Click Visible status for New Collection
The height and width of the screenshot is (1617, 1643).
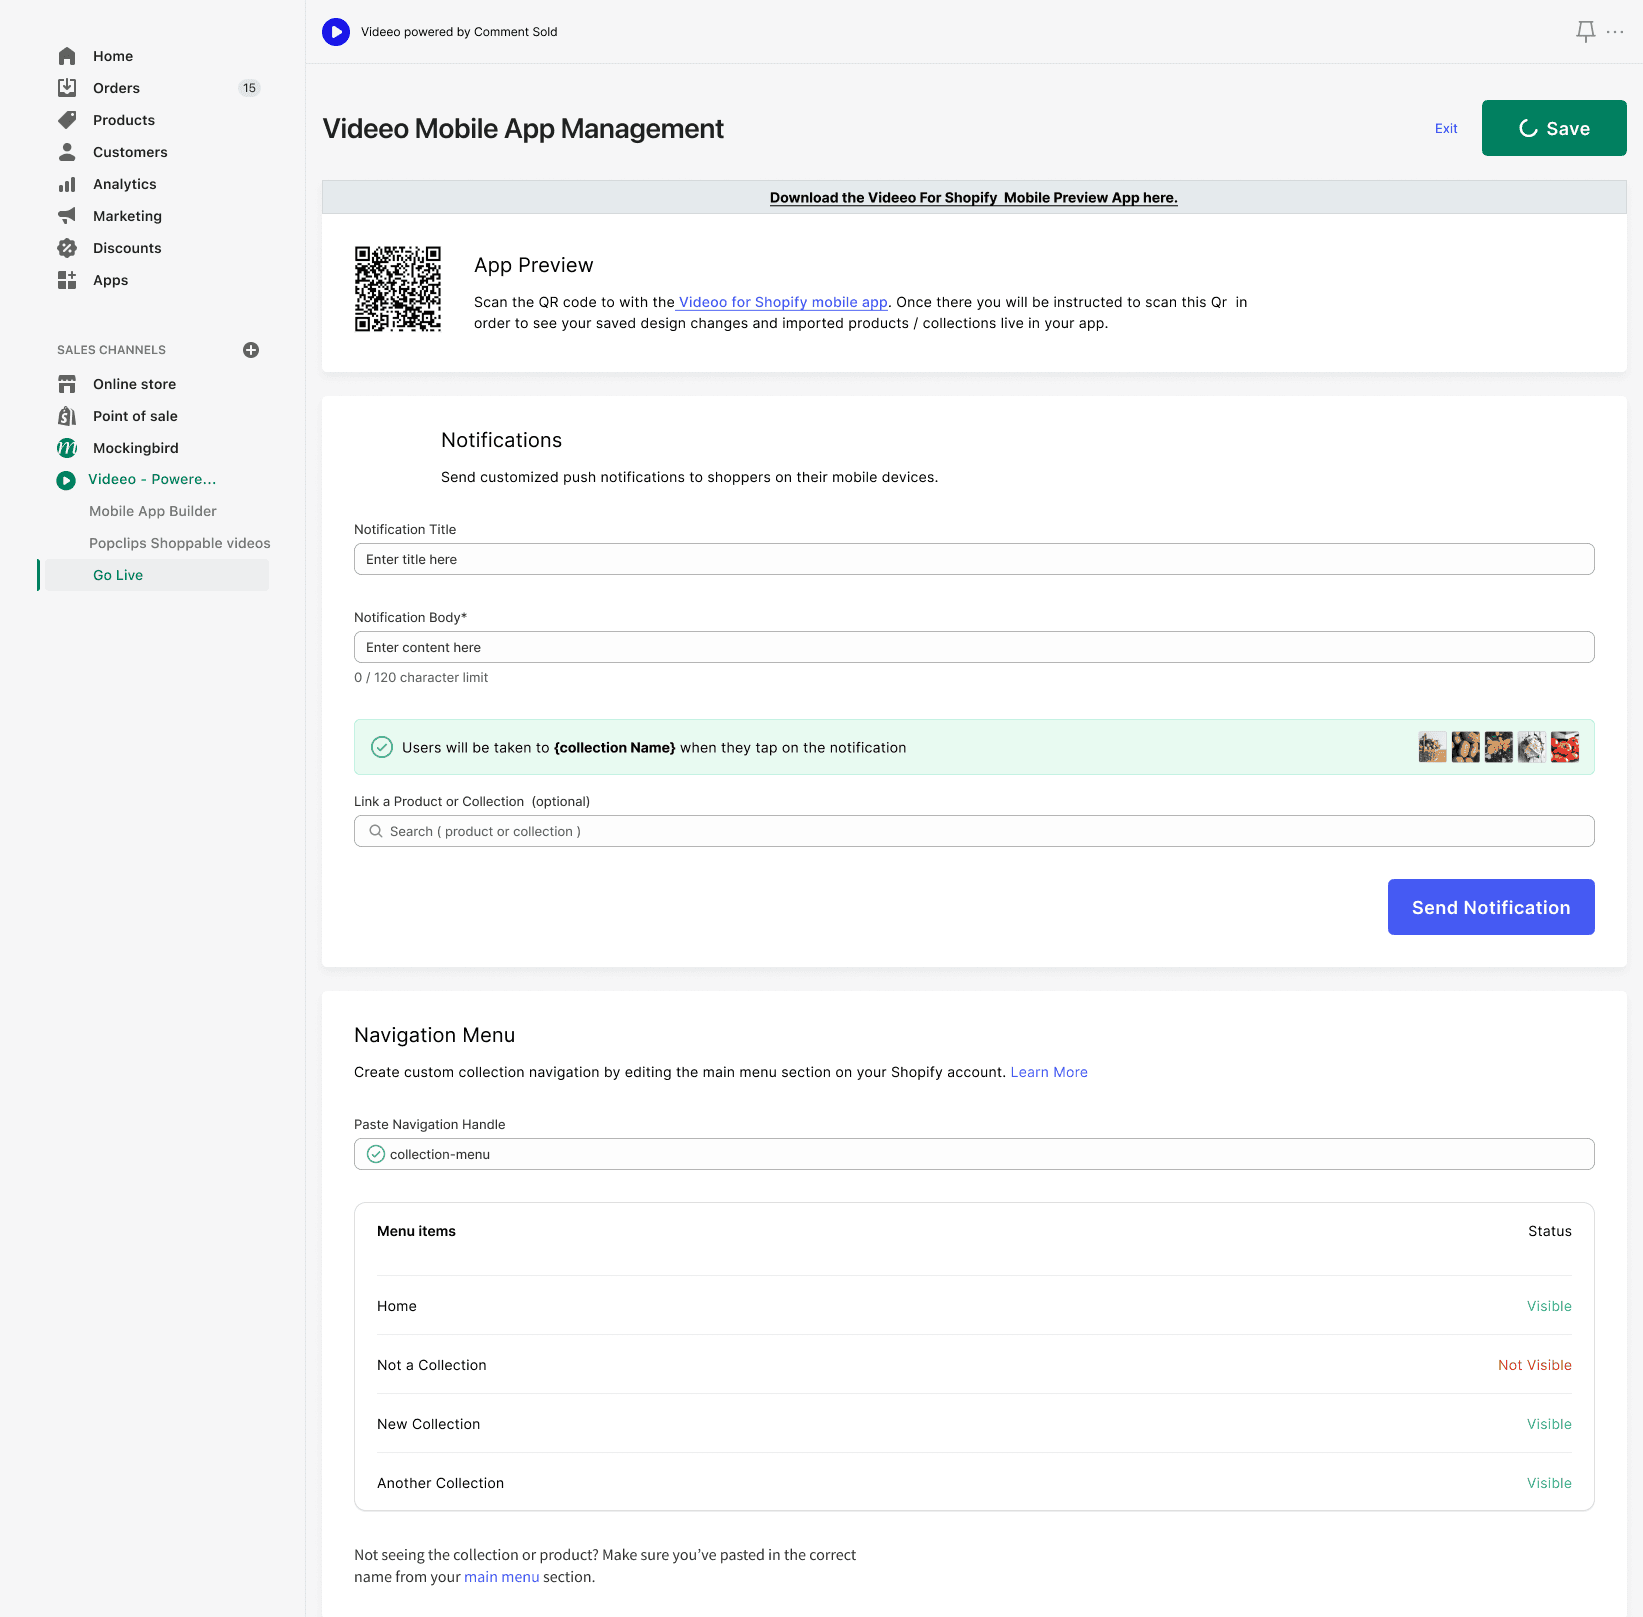(1549, 1424)
